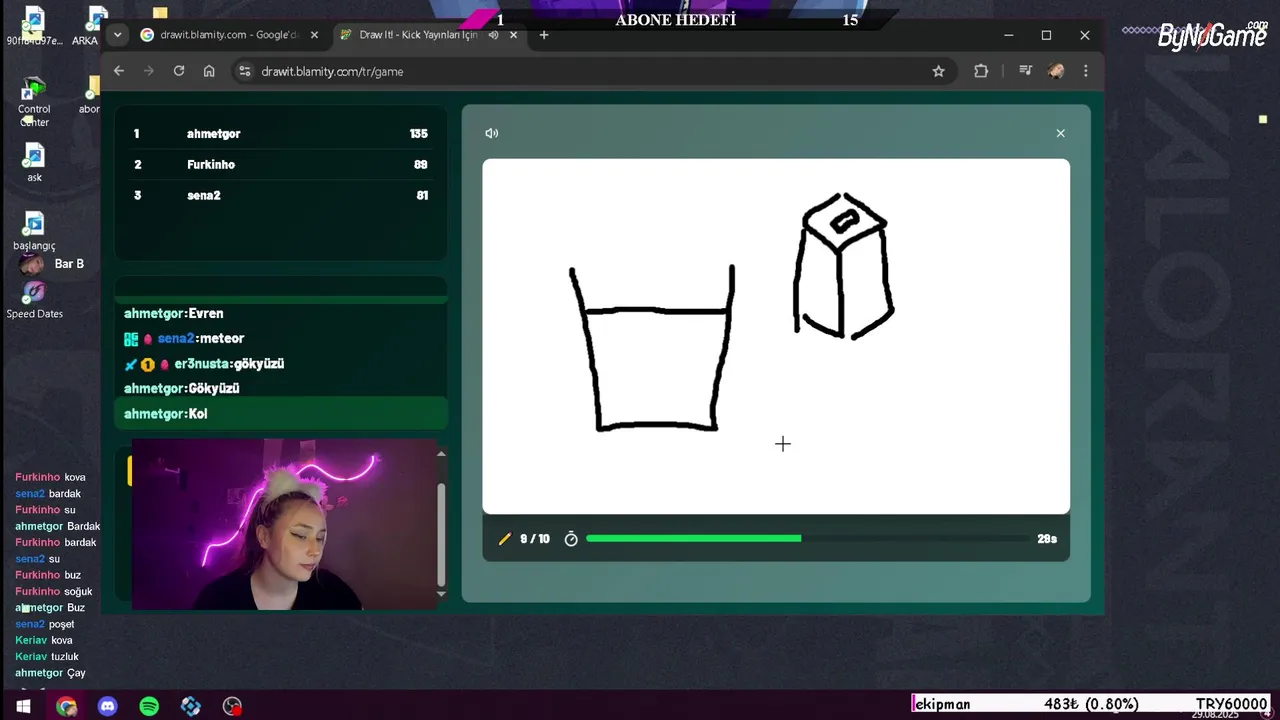
Task: Open Discord from the taskbar
Action: pyautogui.click(x=108, y=706)
